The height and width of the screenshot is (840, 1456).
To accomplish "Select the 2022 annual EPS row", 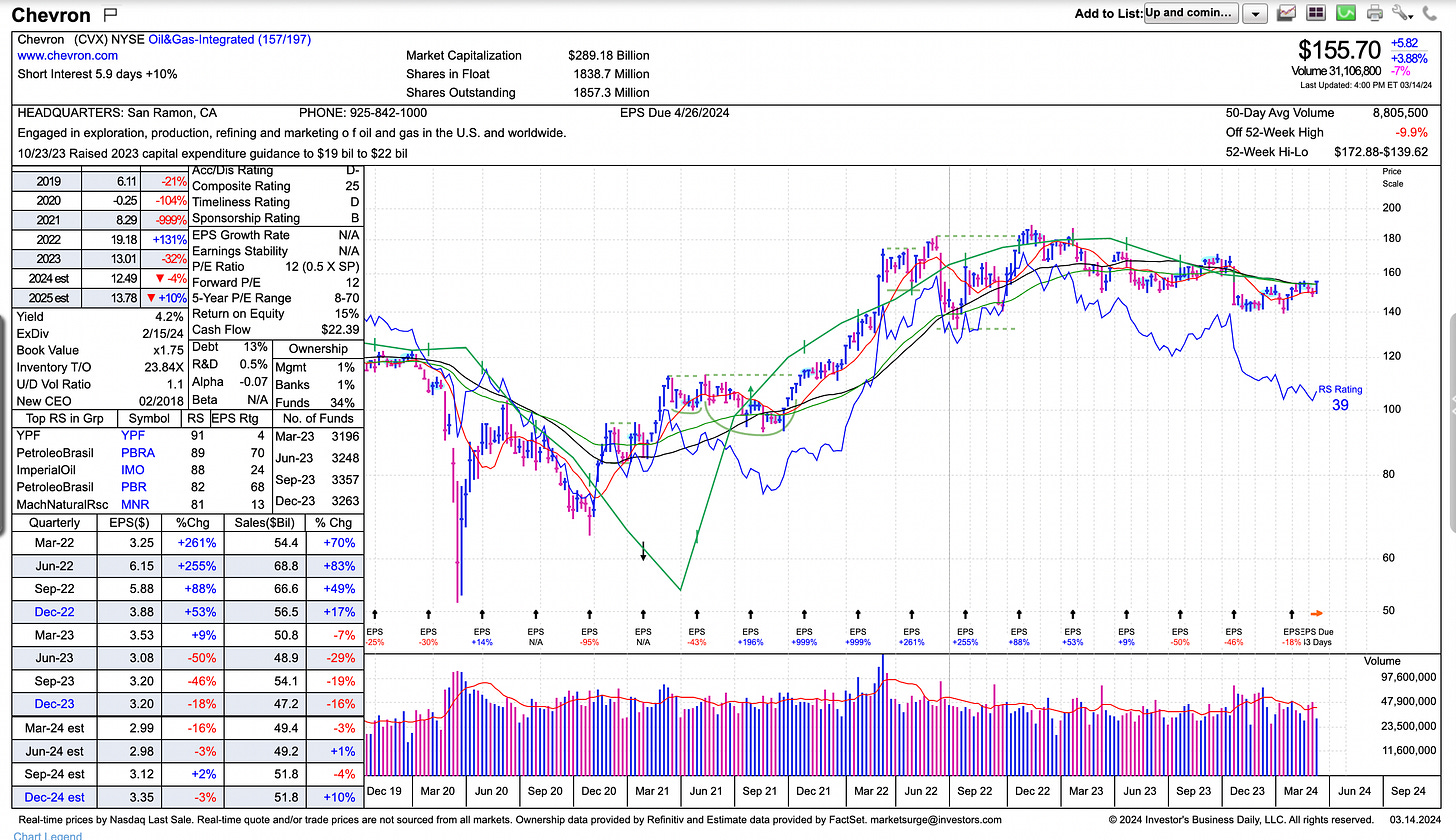I will pos(100,240).
